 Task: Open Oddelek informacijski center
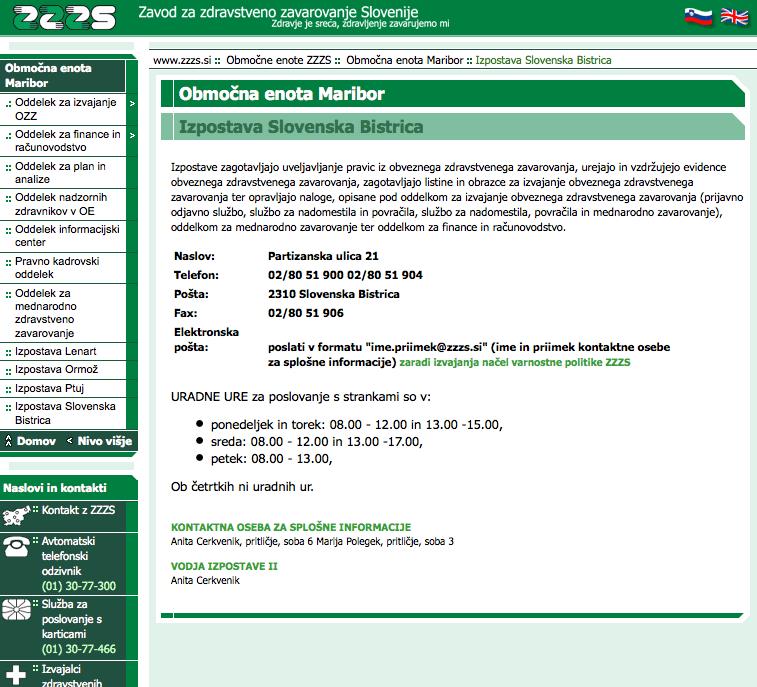pos(67,236)
